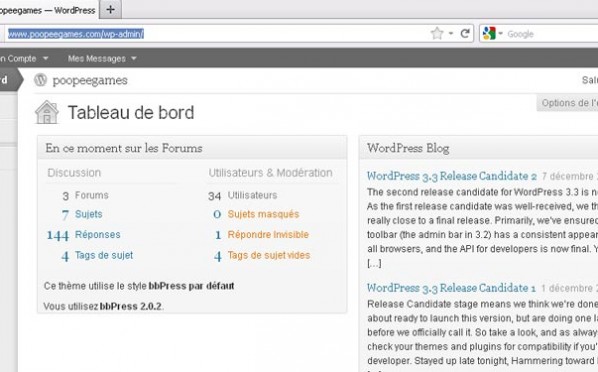Open a new browser tab
Screen dimensions: 598x372
[111, 9]
